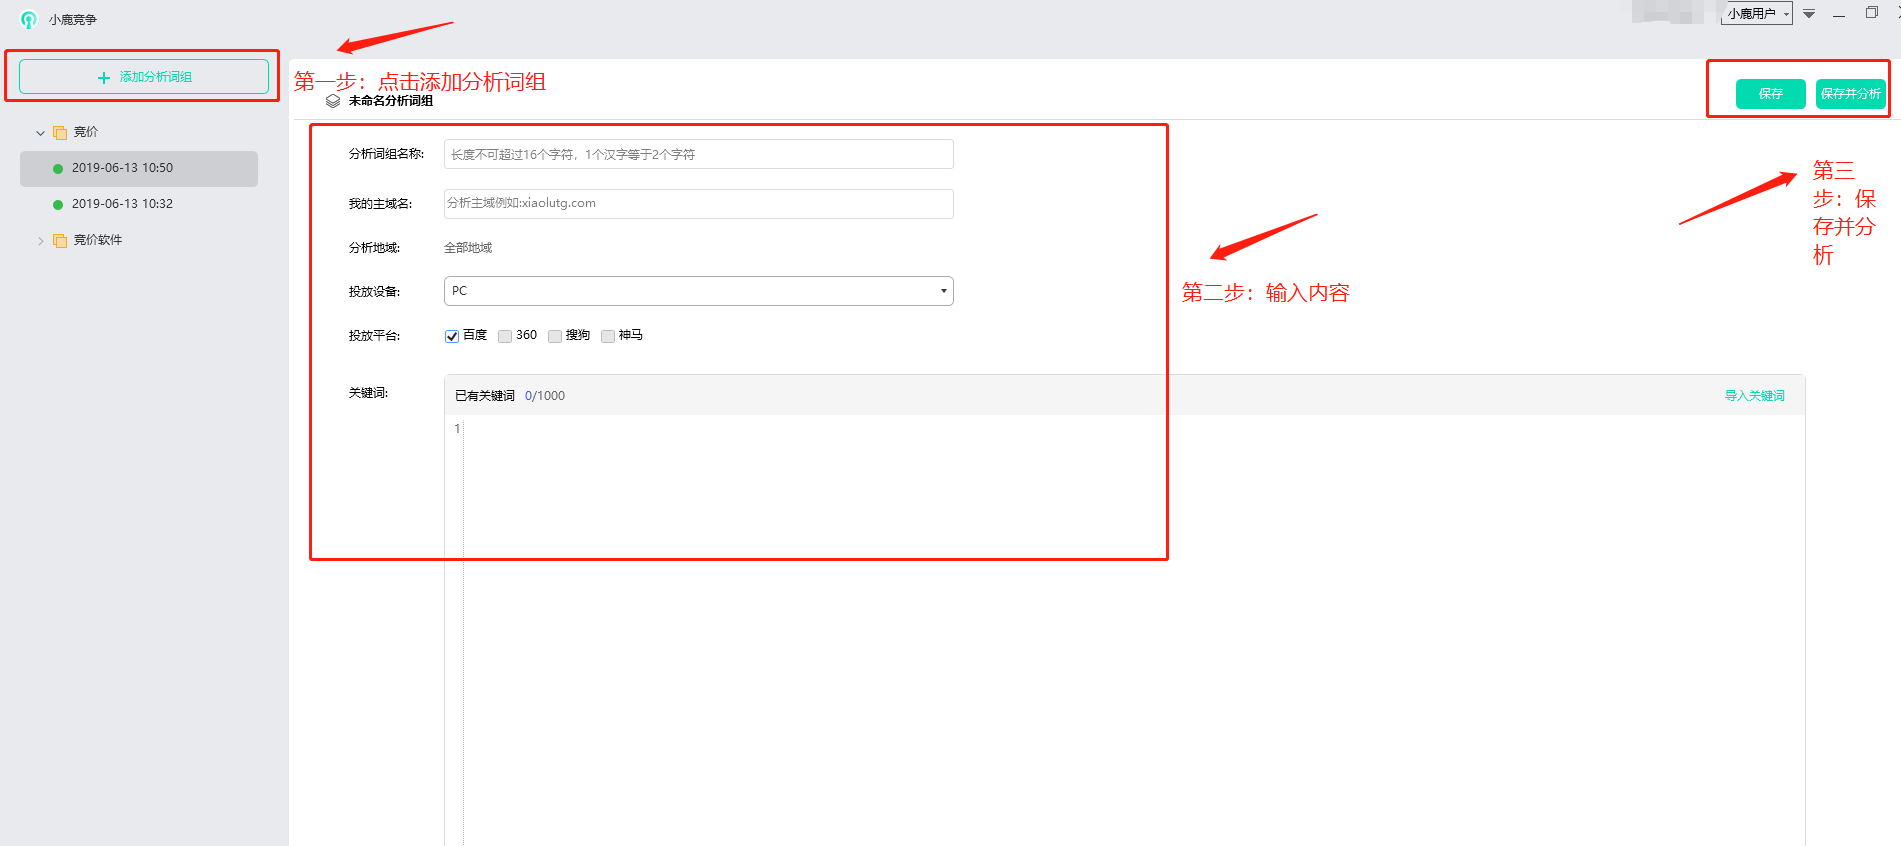Click green status dot for 2019-06-13 10:32
This screenshot has height=846, width=1901.
pos(58,204)
